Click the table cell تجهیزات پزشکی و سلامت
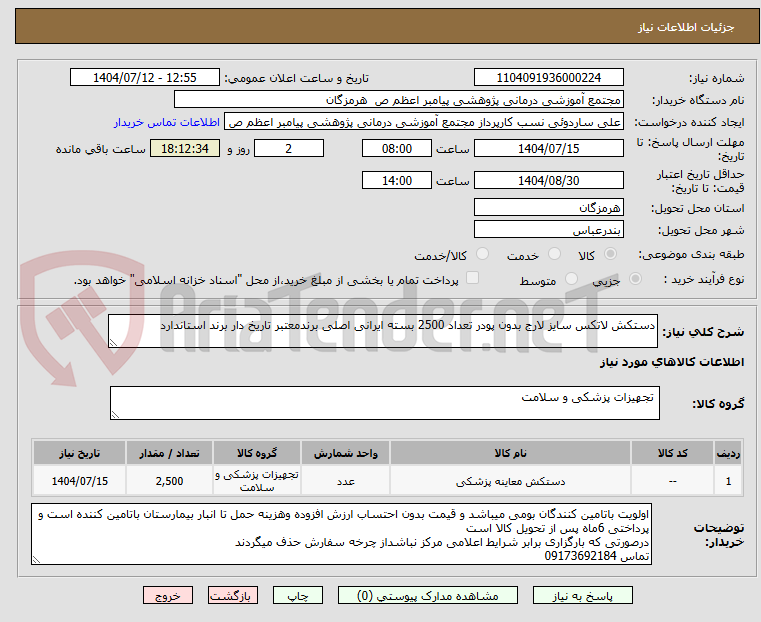The width and height of the screenshot is (761, 622). click(x=257, y=481)
